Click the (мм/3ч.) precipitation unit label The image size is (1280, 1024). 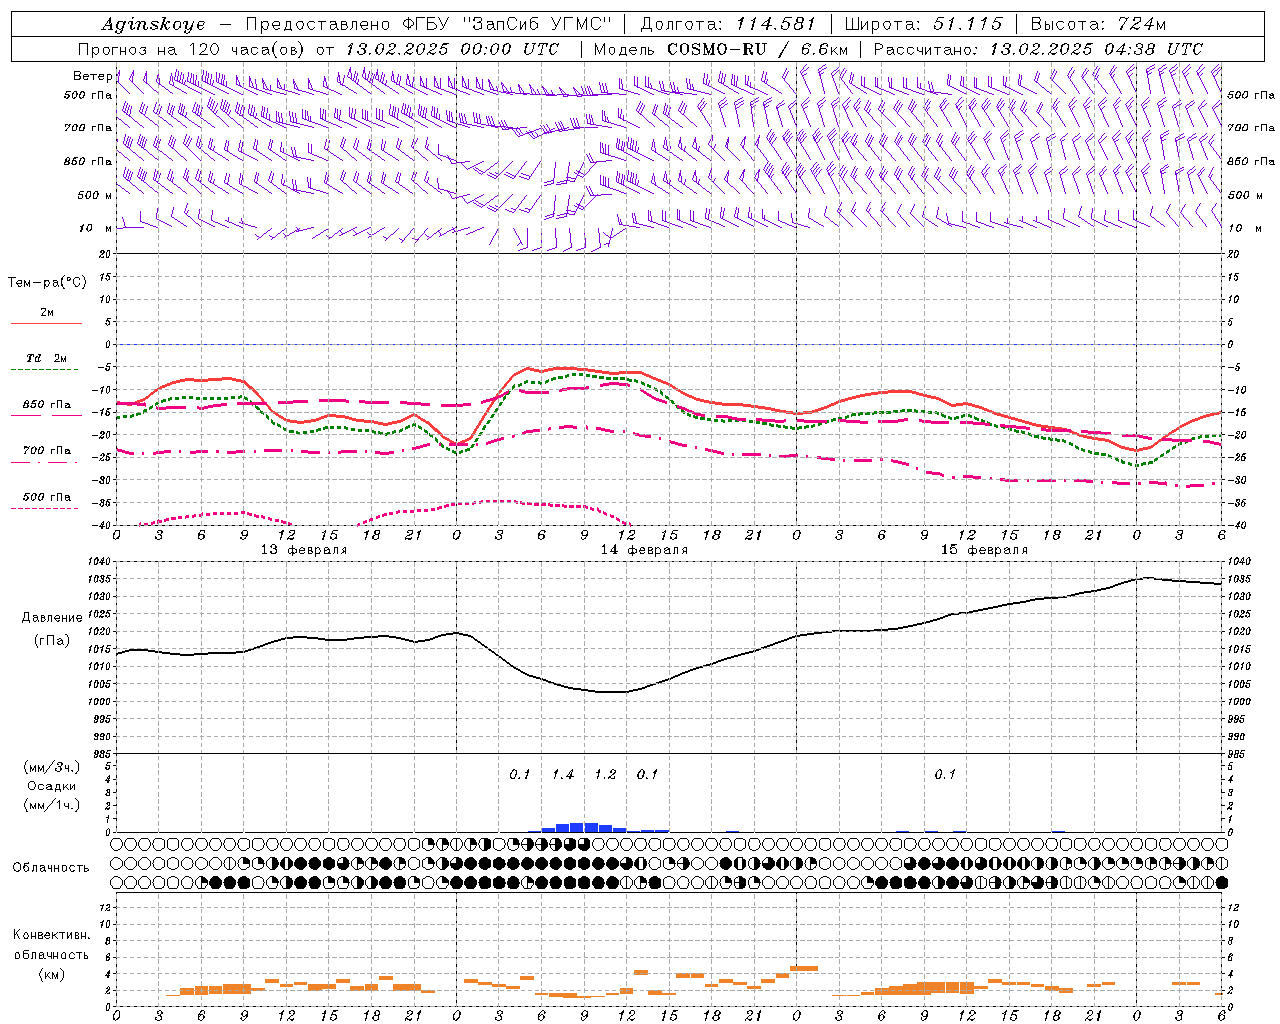point(52,768)
